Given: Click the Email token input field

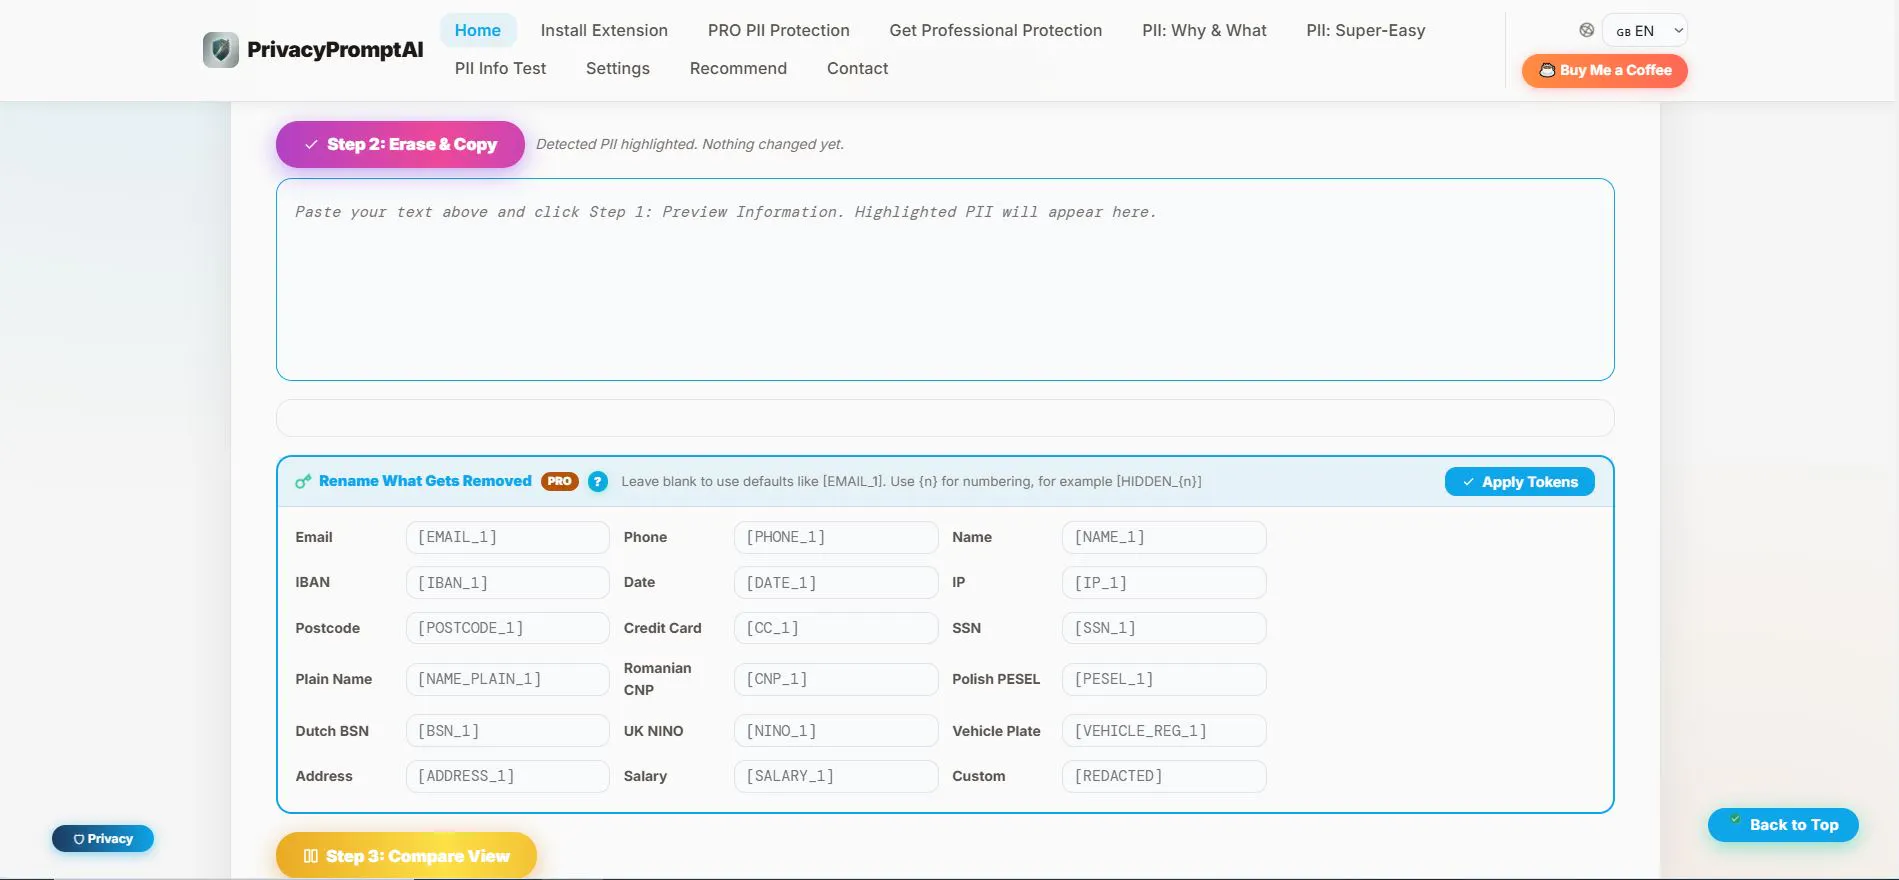Looking at the screenshot, I should (x=508, y=537).
